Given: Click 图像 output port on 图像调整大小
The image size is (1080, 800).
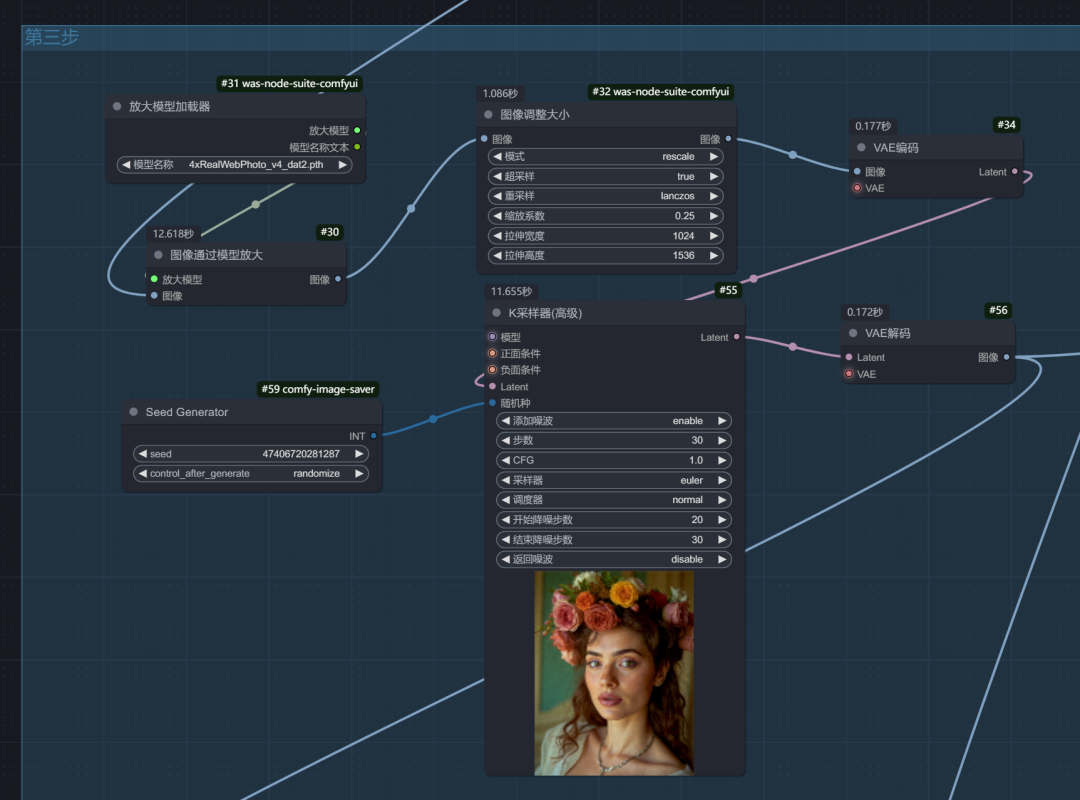Looking at the screenshot, I should pyautogui.click(x=728, y=139).
